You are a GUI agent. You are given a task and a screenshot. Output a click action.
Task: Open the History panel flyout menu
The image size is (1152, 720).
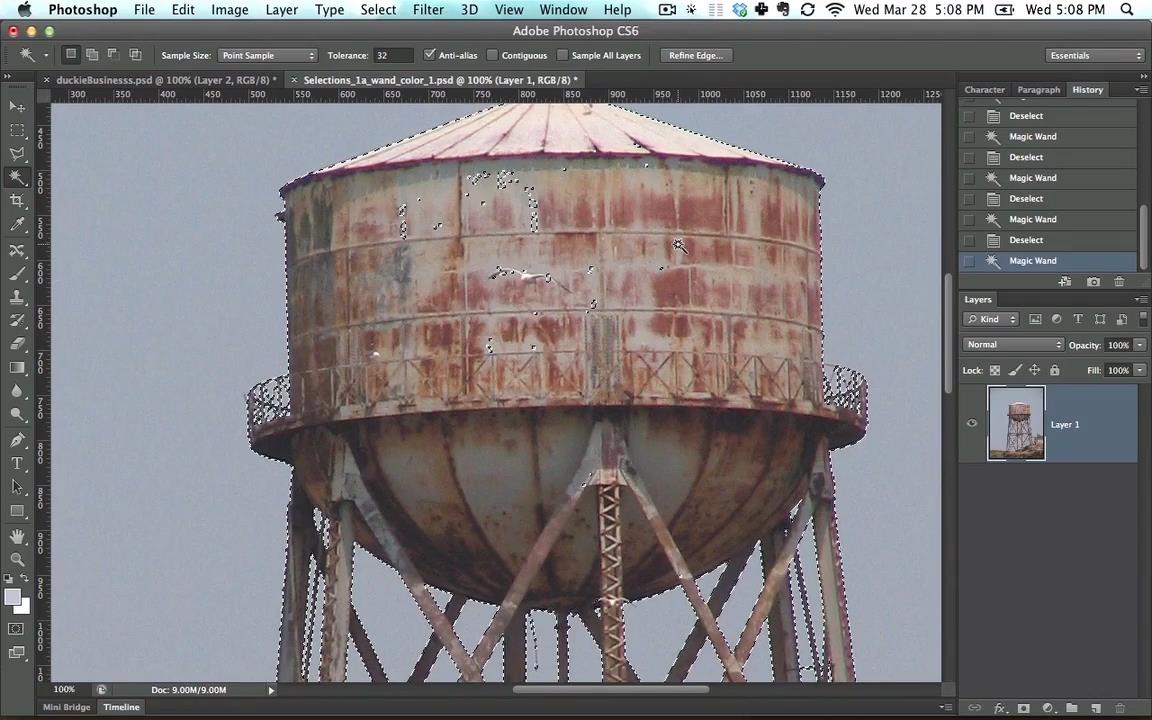pyautogui.click(x=1140, y=90)
